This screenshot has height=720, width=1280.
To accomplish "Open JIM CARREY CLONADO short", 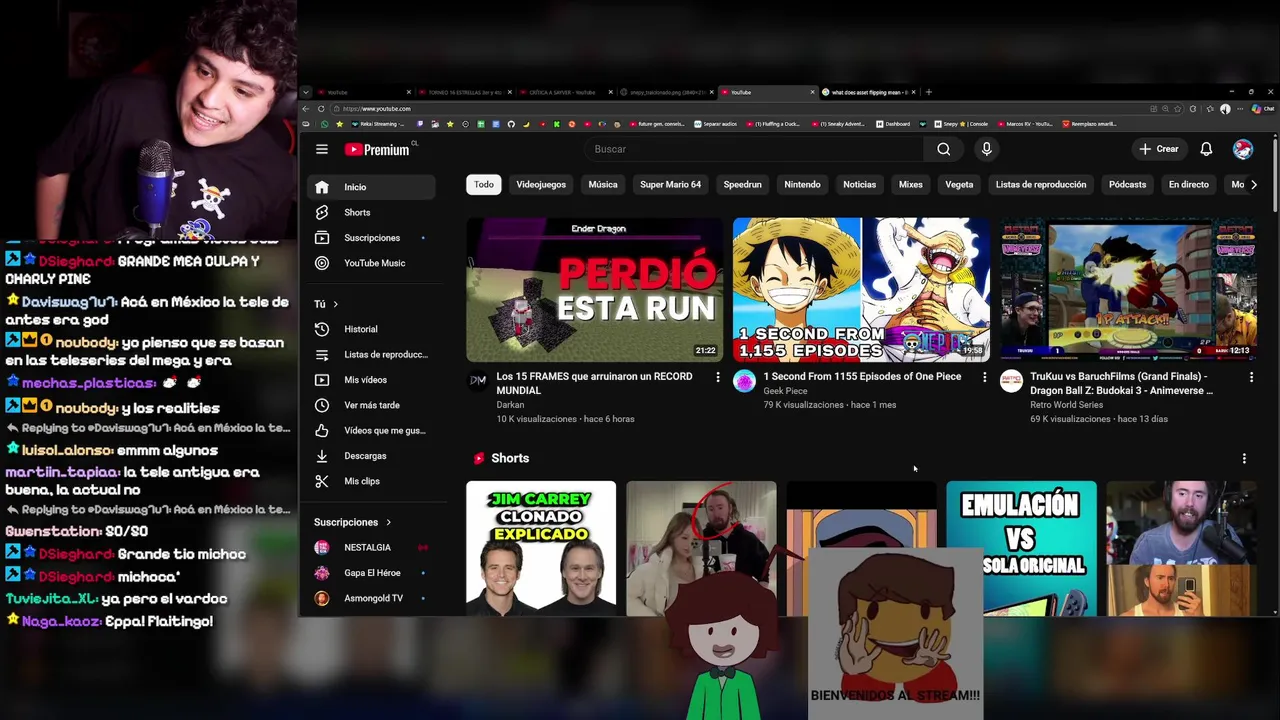I will [541, 548].
